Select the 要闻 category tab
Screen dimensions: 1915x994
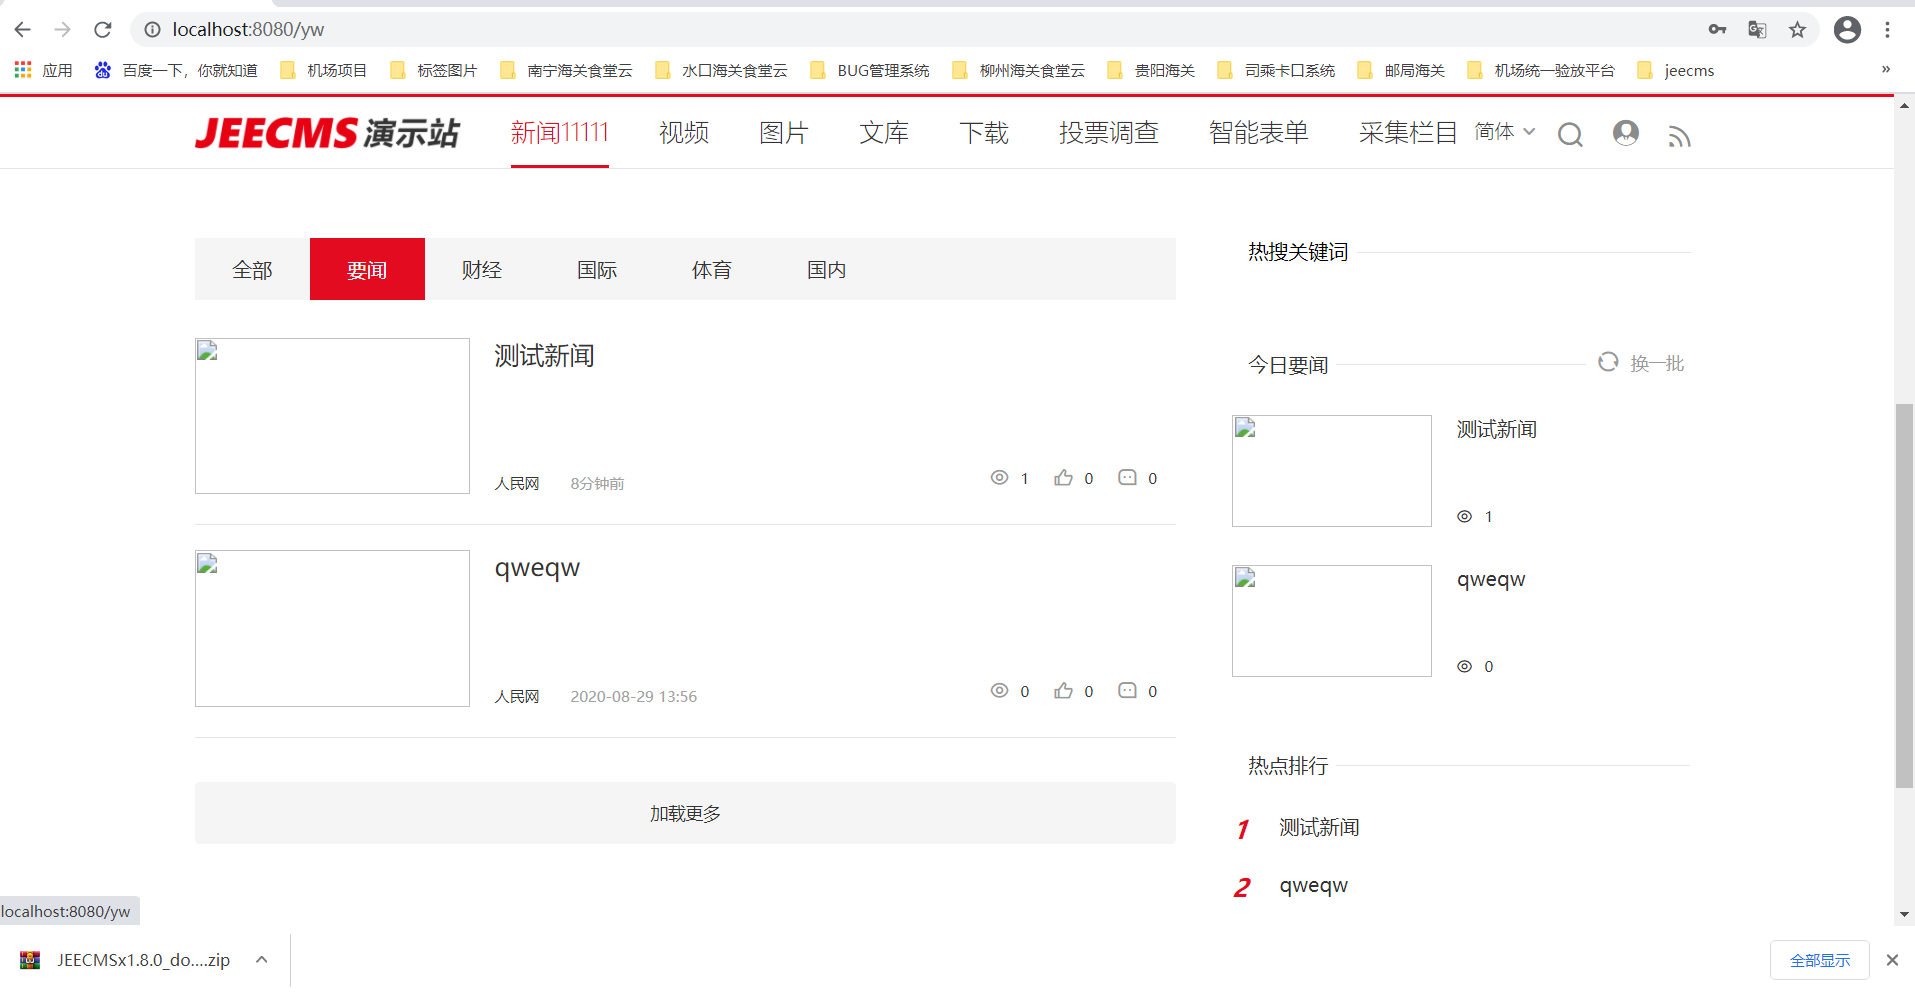pyautogui.click(x=367, y=269)
